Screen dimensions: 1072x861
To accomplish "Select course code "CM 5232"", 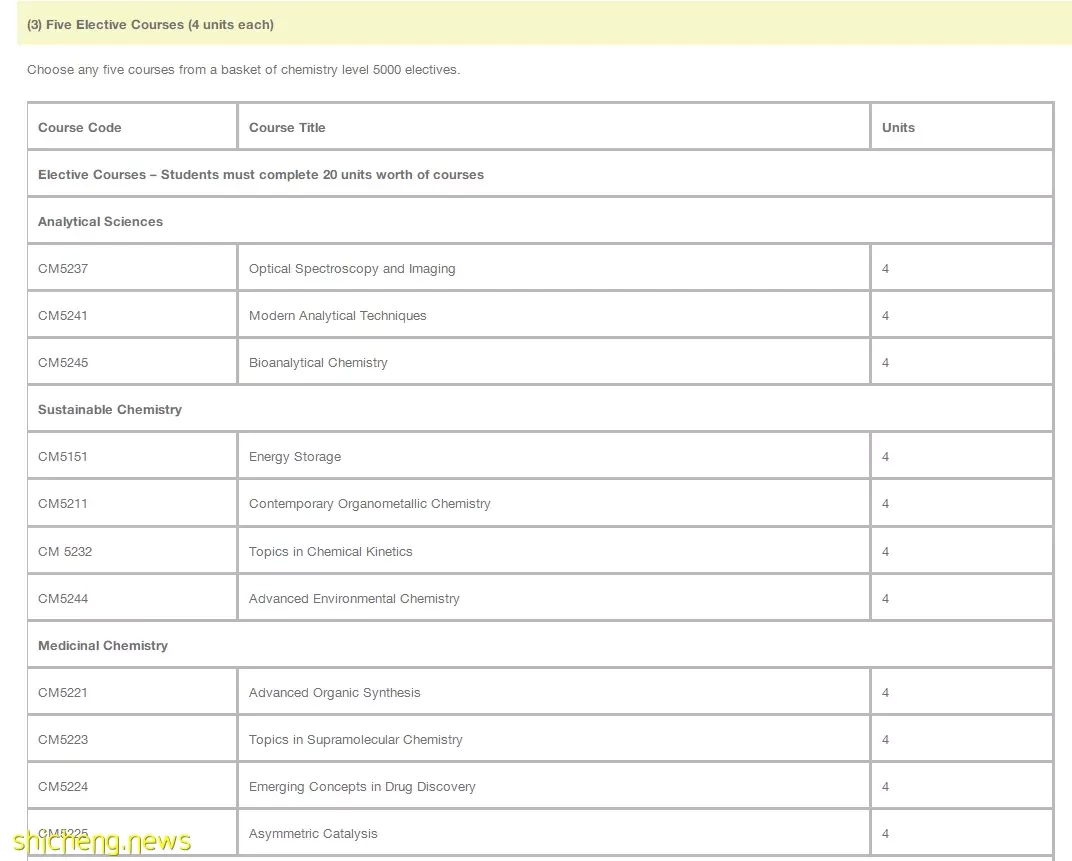I will 65,552.
